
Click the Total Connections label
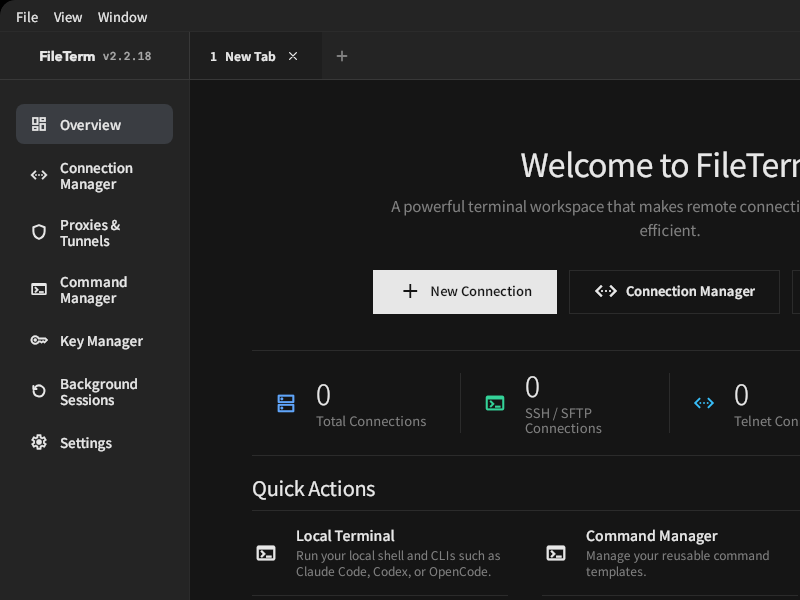click(371, 421)
